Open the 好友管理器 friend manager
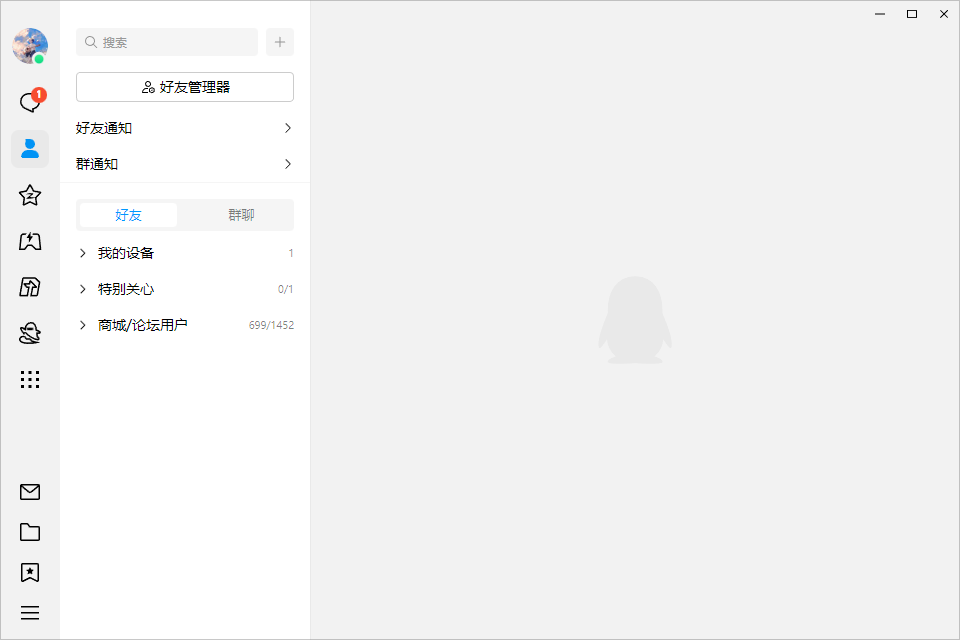 [x=184, y=87]
